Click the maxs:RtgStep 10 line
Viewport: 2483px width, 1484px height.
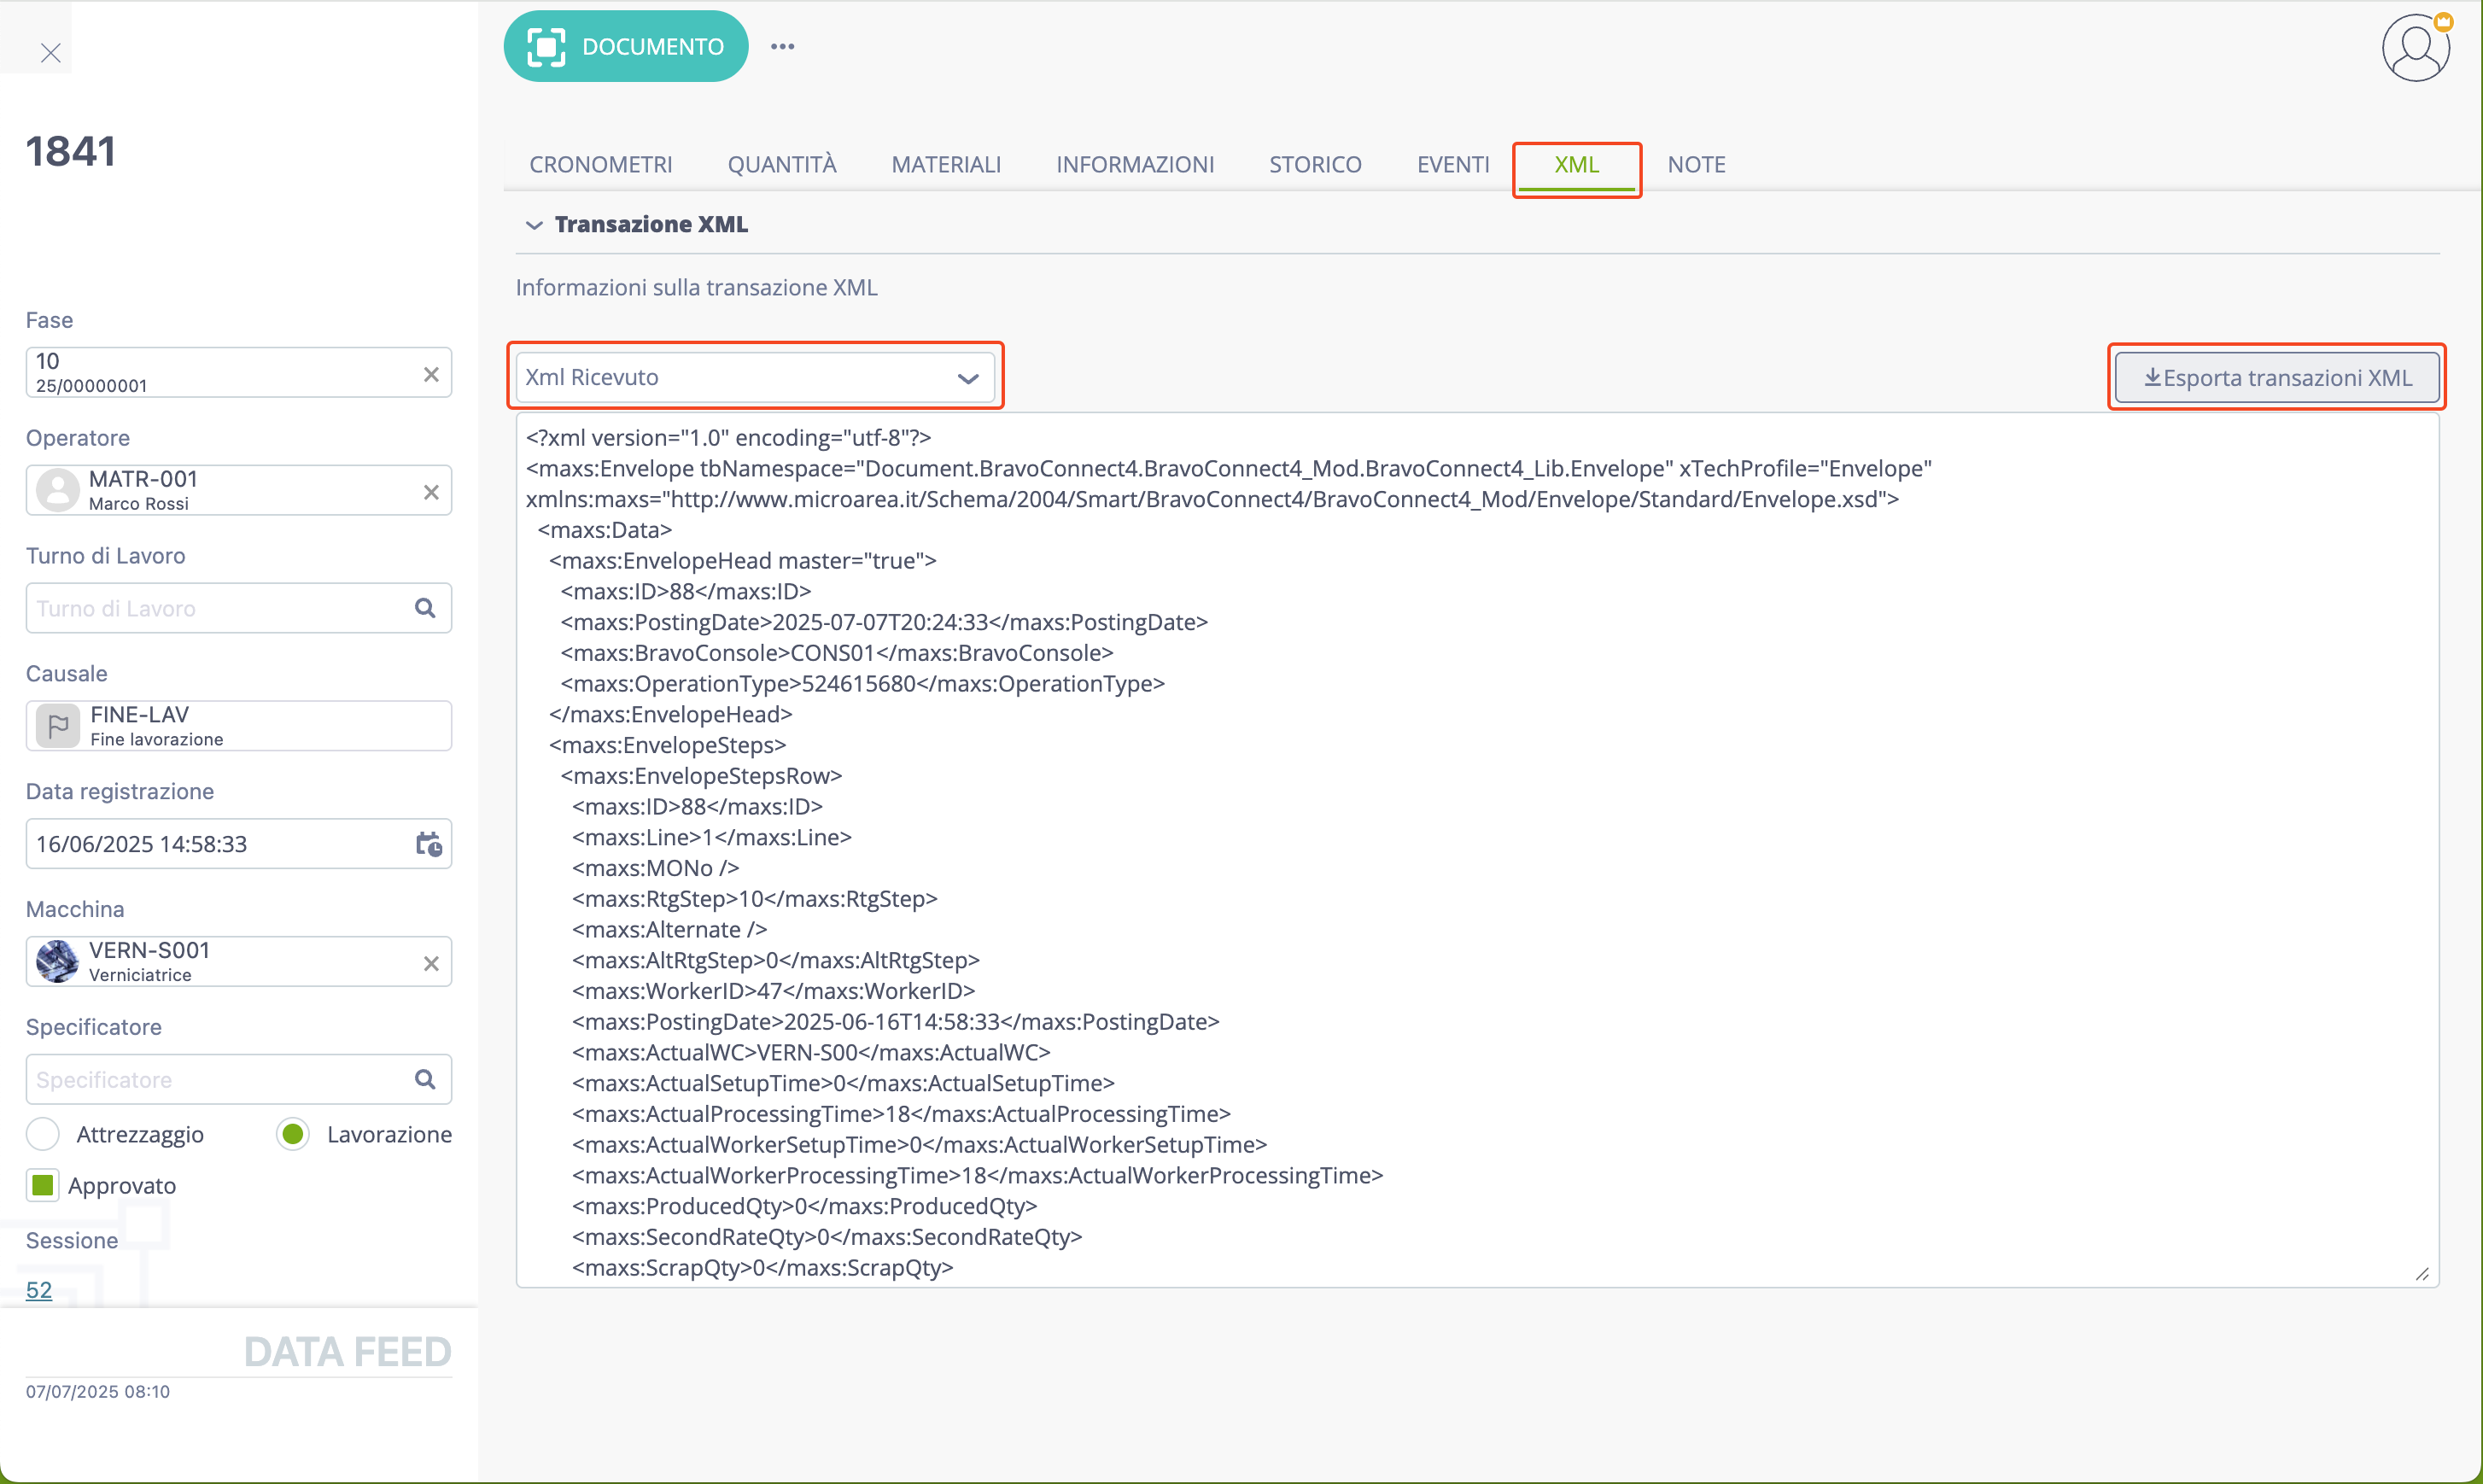pos(755,899)
